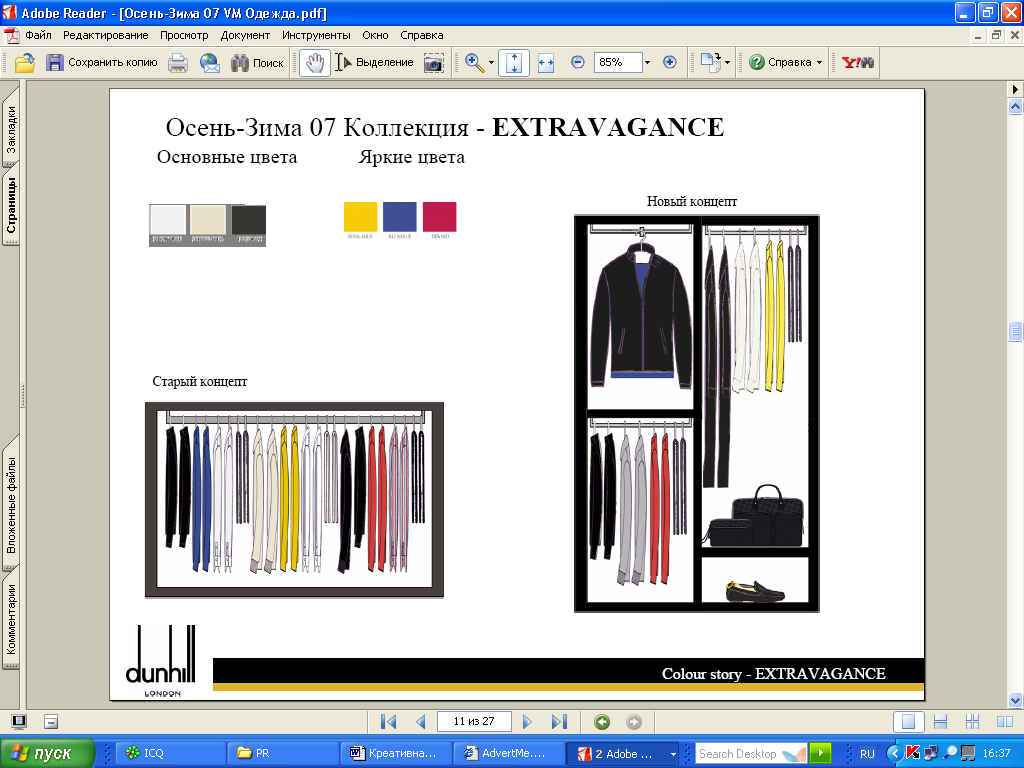Open the Справка menu in menu bar
Viewport: 1024px width, 768px height.
[x=421, y=35]
